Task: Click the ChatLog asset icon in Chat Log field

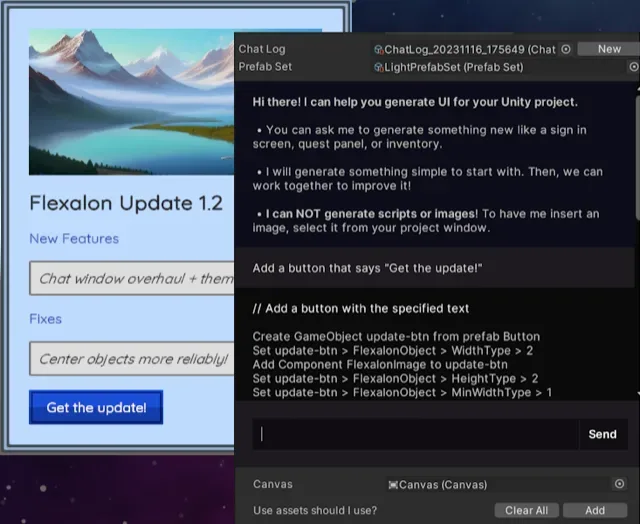Action: [379, 49]
